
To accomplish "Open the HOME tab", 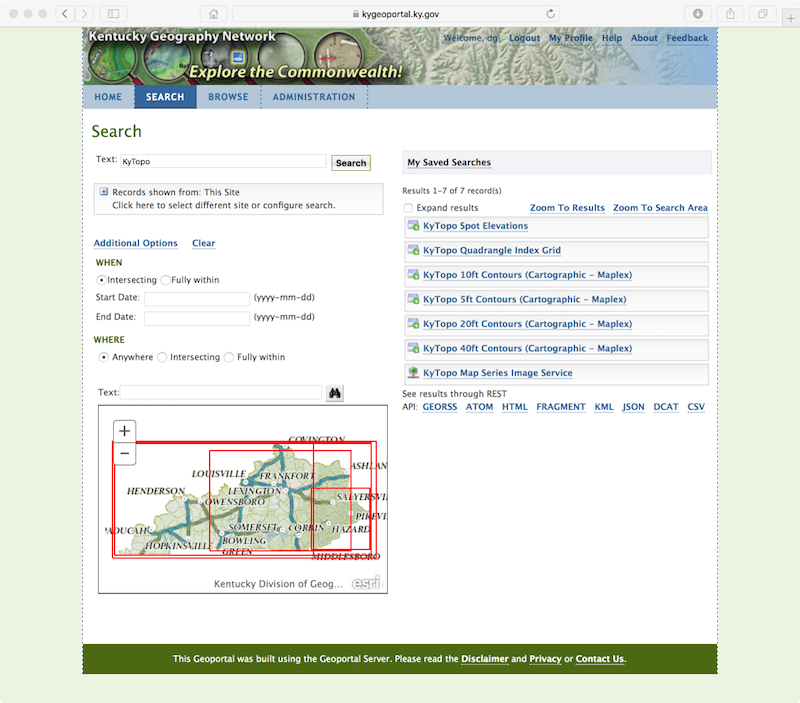I will [108, 97].
